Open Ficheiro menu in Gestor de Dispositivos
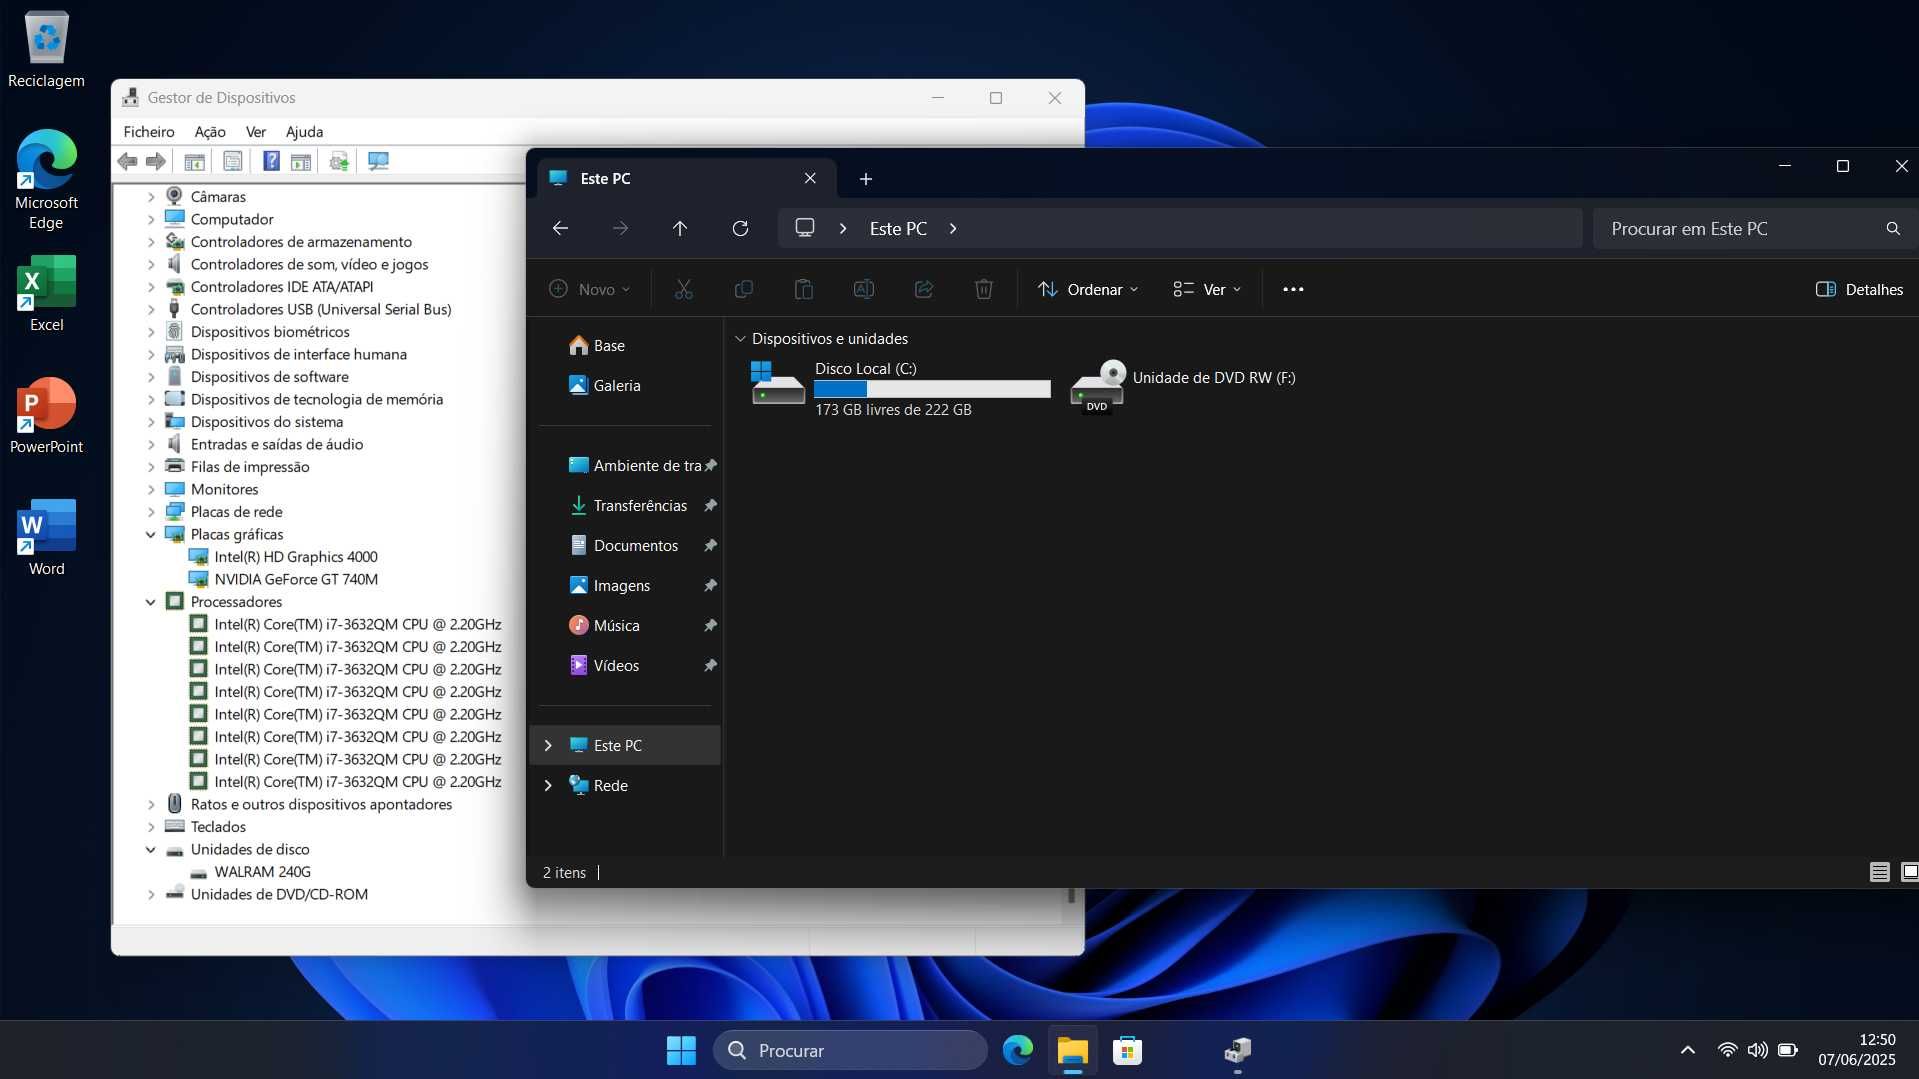 point(149,131)
